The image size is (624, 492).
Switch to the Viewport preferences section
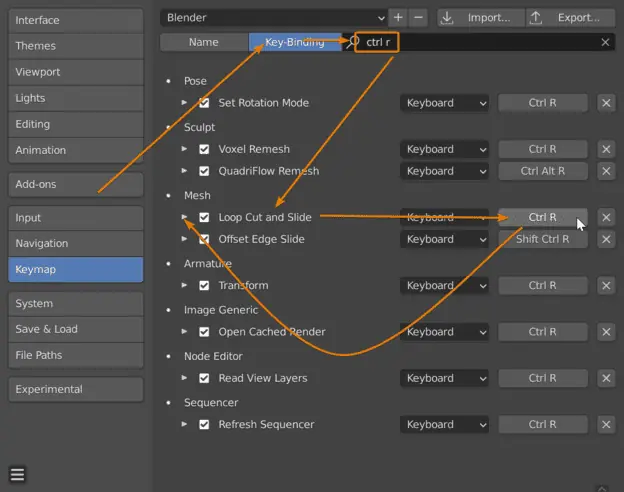[76, 72]
